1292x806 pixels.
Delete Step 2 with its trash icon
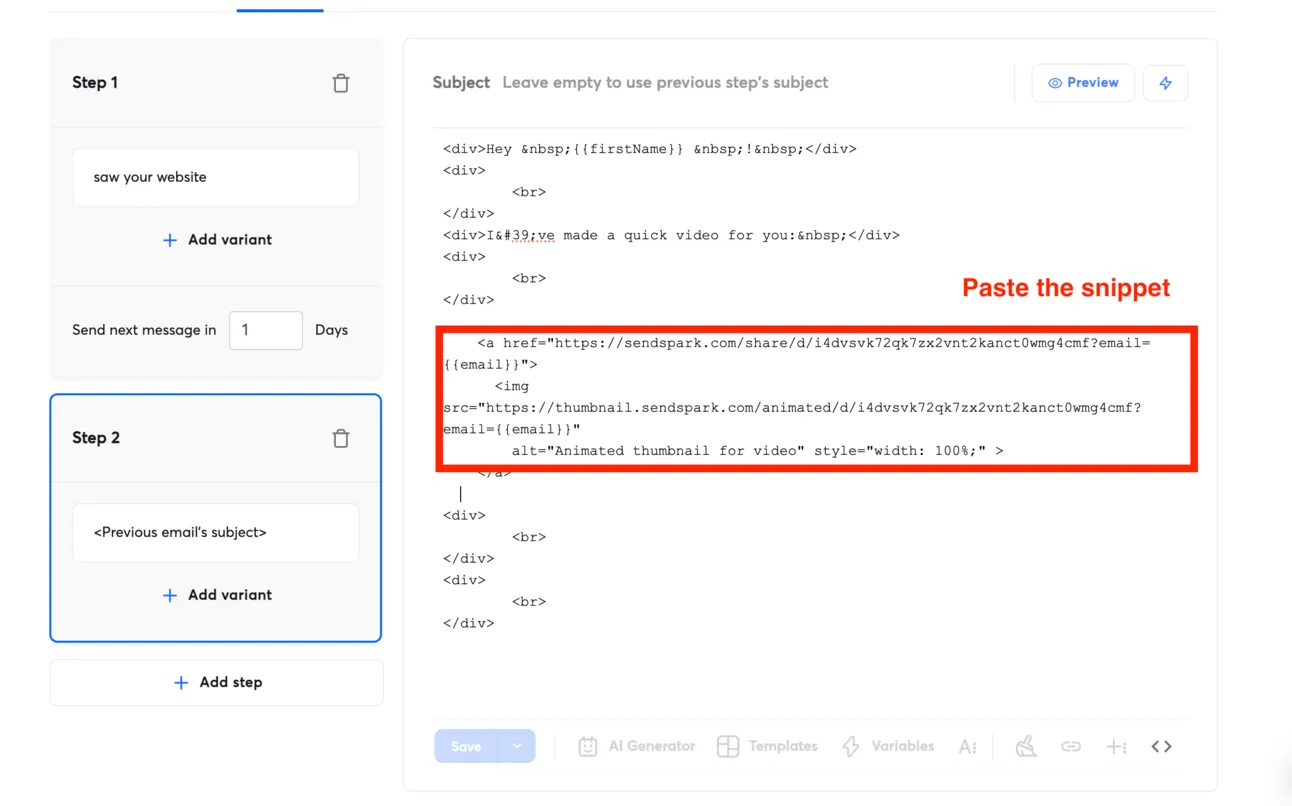341,438
